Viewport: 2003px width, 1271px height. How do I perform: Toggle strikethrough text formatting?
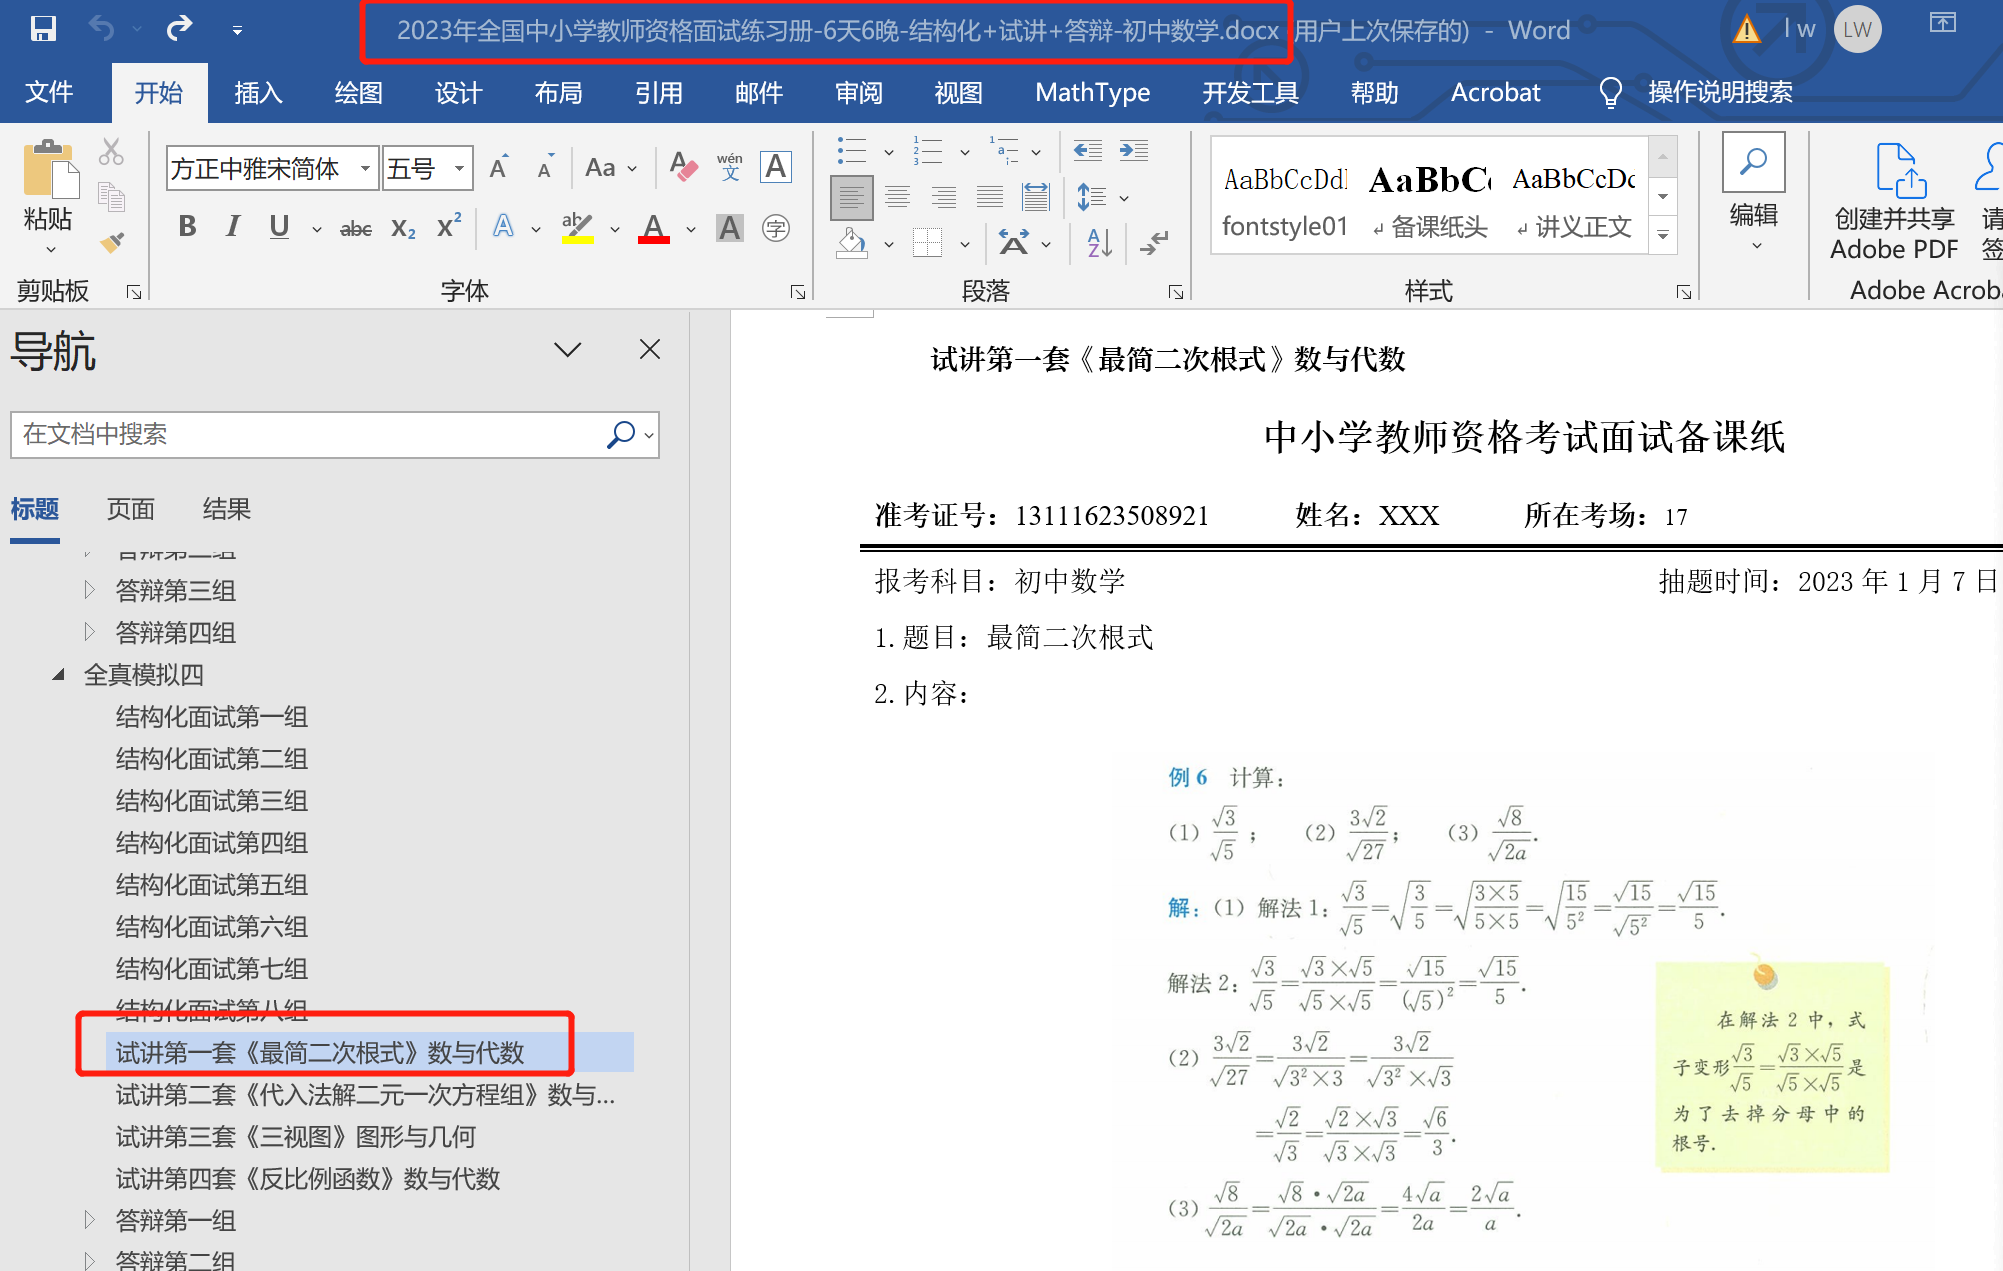click(x=355, y=229)
